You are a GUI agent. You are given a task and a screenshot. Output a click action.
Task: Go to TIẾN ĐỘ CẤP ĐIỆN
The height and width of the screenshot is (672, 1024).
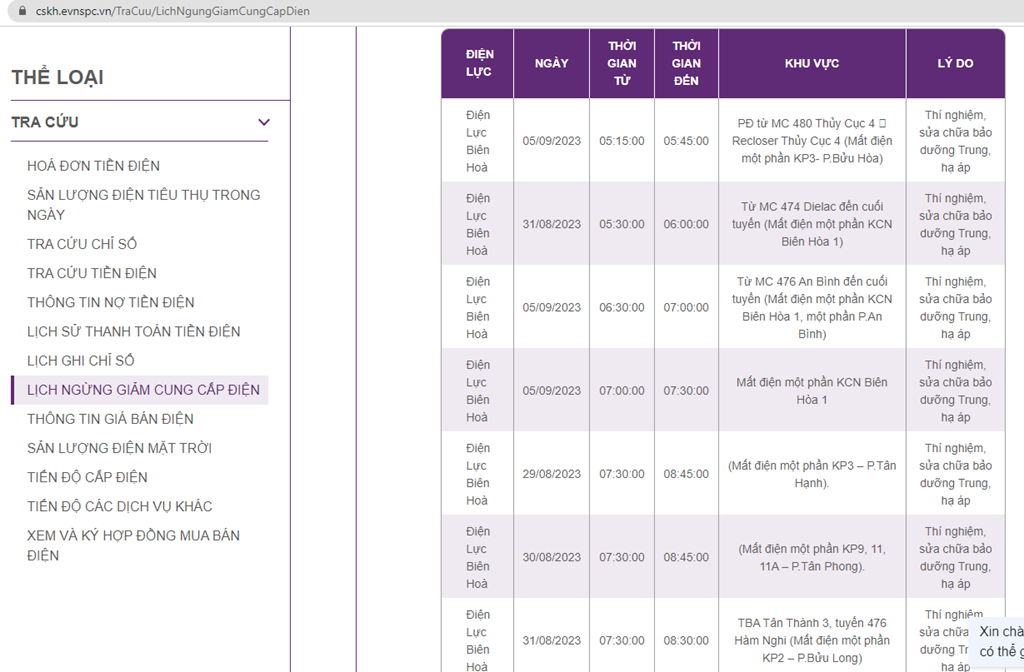pos(87,477)
